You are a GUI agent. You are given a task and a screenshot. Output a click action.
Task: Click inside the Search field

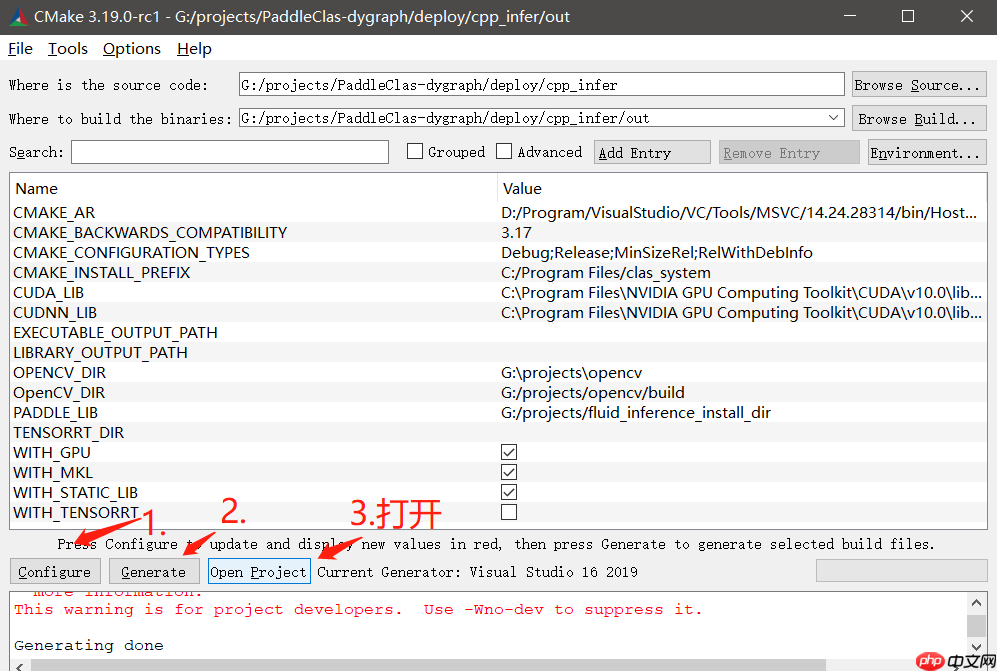(x=229, y=151)
